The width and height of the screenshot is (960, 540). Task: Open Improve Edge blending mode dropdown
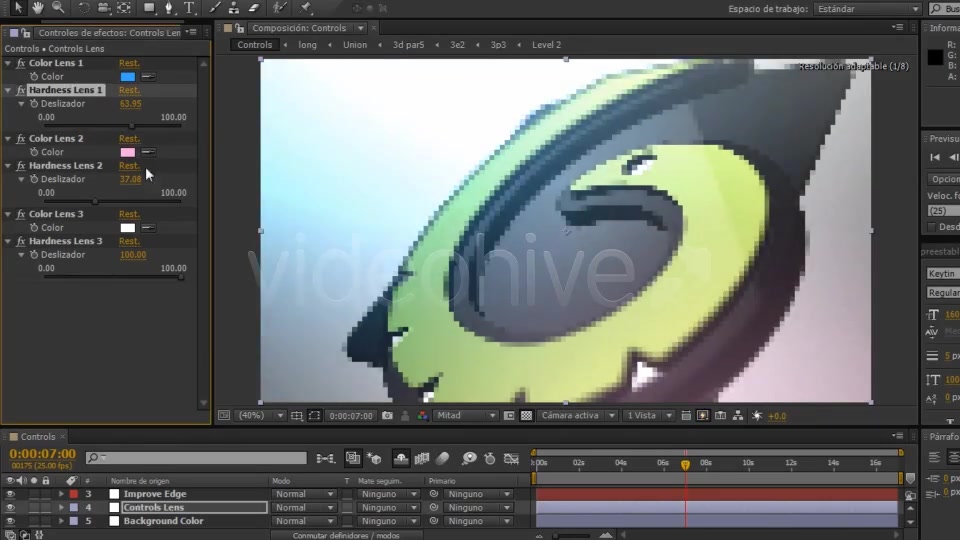(304, 494)
